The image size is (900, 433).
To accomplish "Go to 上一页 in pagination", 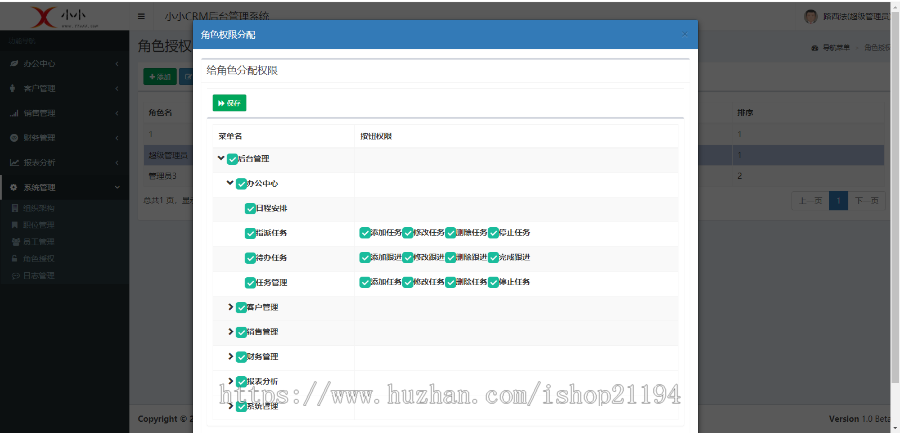I will (x=810, y=200).
